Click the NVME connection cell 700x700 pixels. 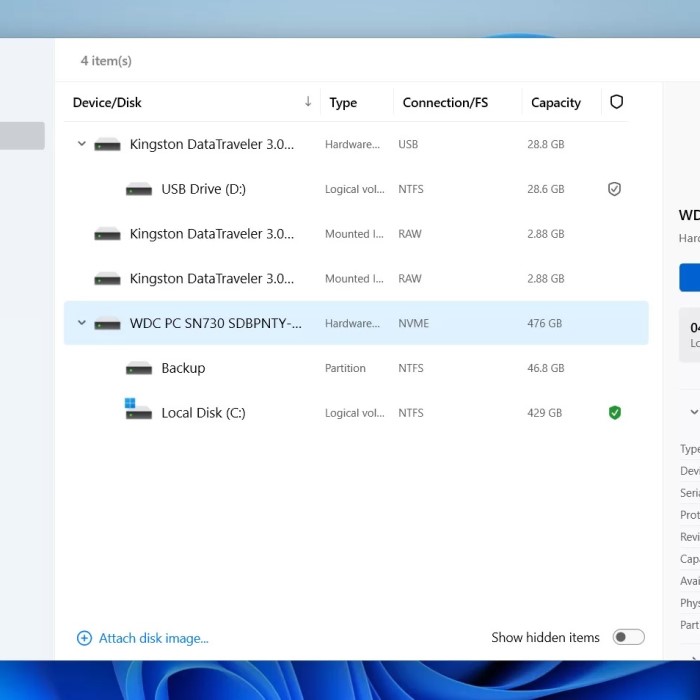click(413, 323)
